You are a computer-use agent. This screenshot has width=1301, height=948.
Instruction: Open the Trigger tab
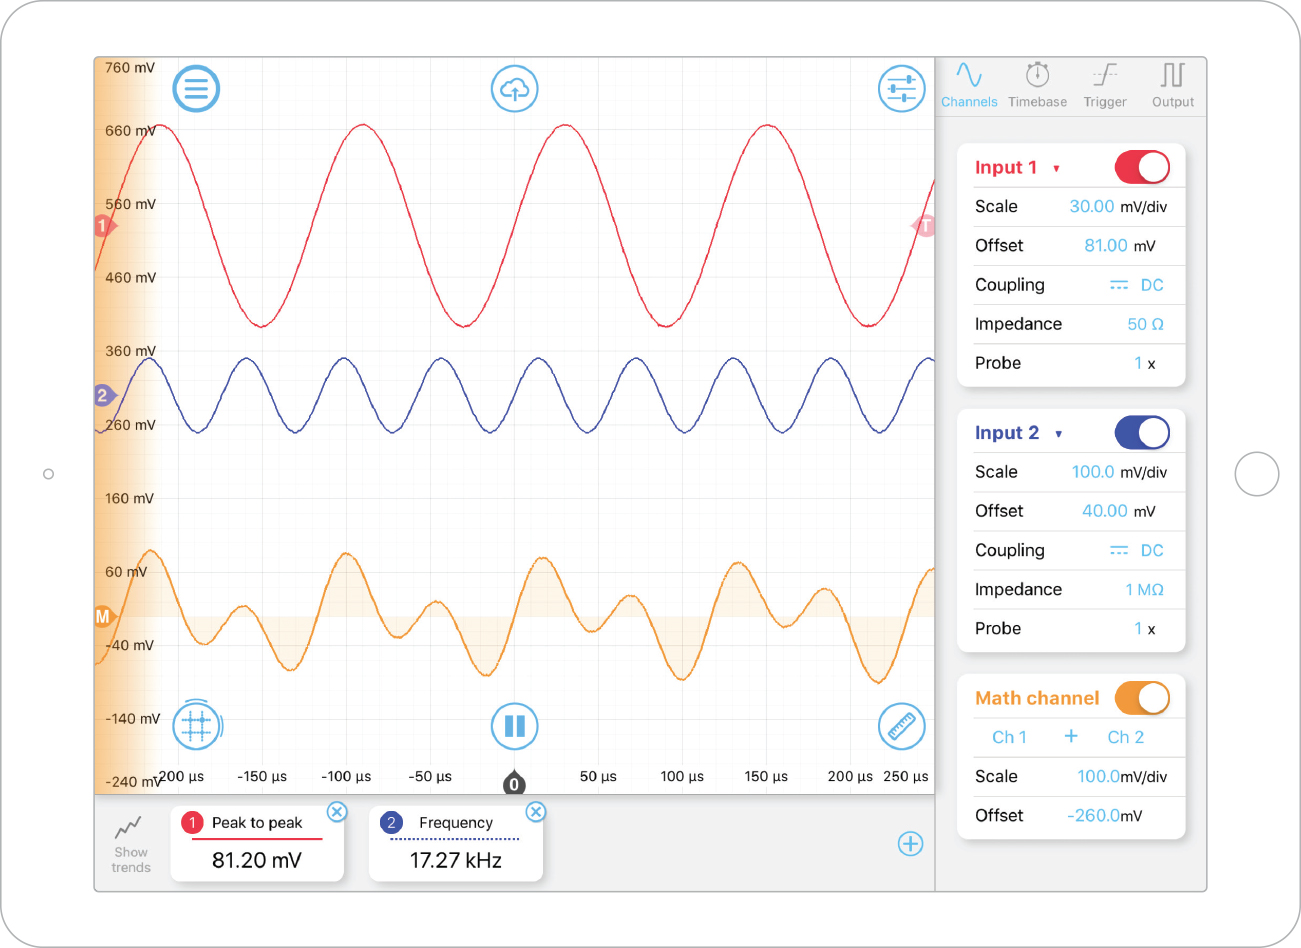[x=1105, y=85]
